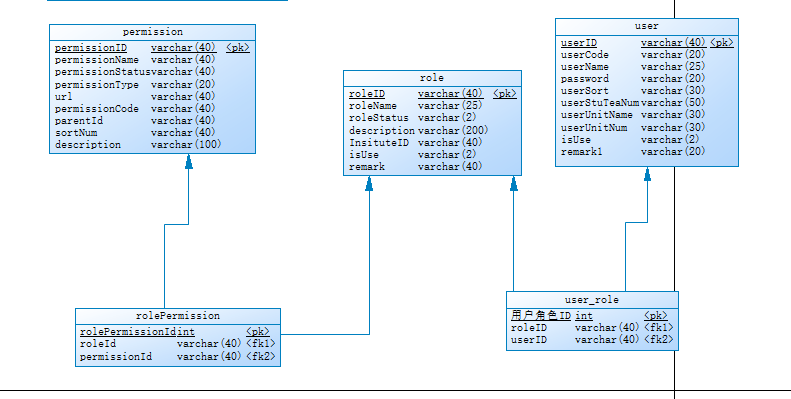The height and width of the screenshot is (399, 791).
Task: Click the remark column in role
Action: point(367,166)
